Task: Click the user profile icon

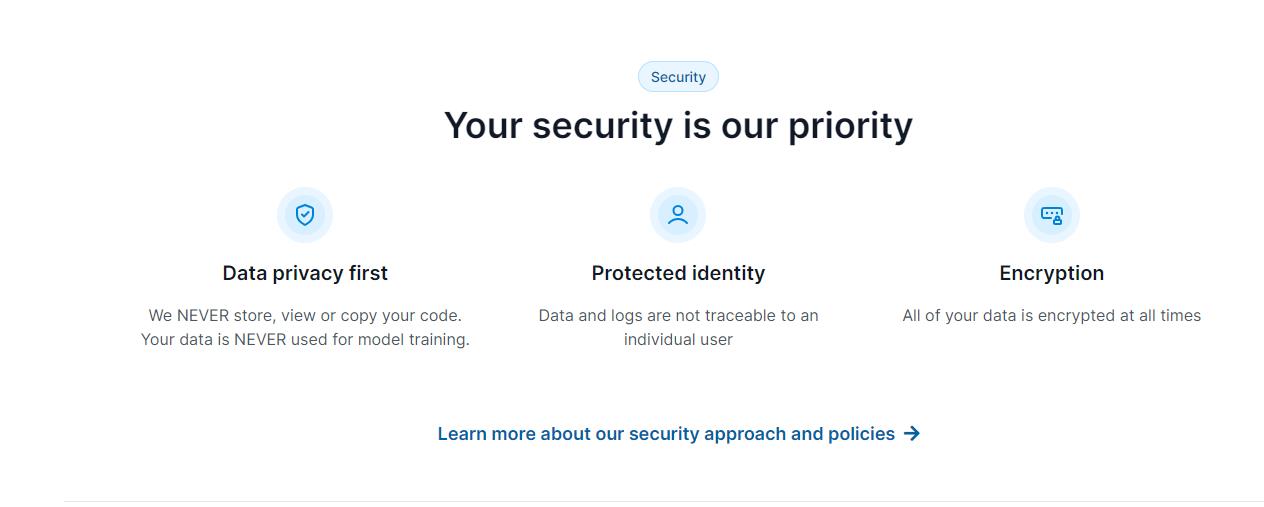Action: pyautogui.click(x=678, y=215)
